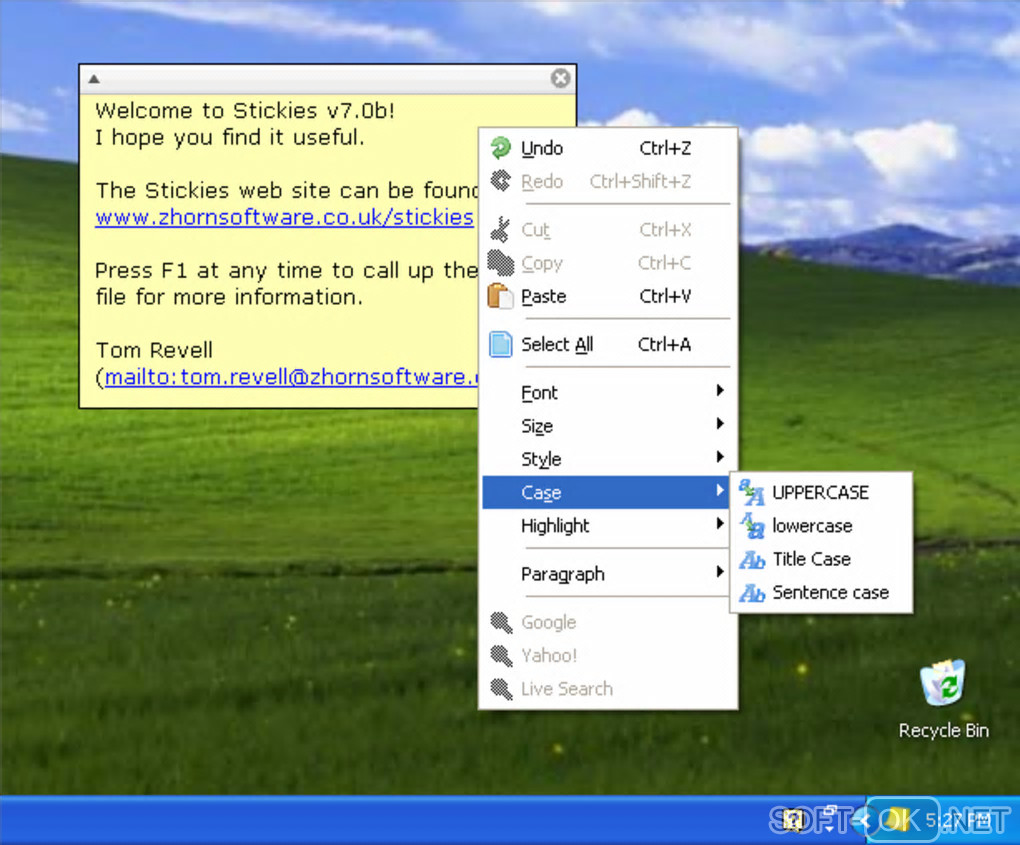Click the Cut menu entry
The height and width of the screenshot is (845, 1020).
pos(606,230)
